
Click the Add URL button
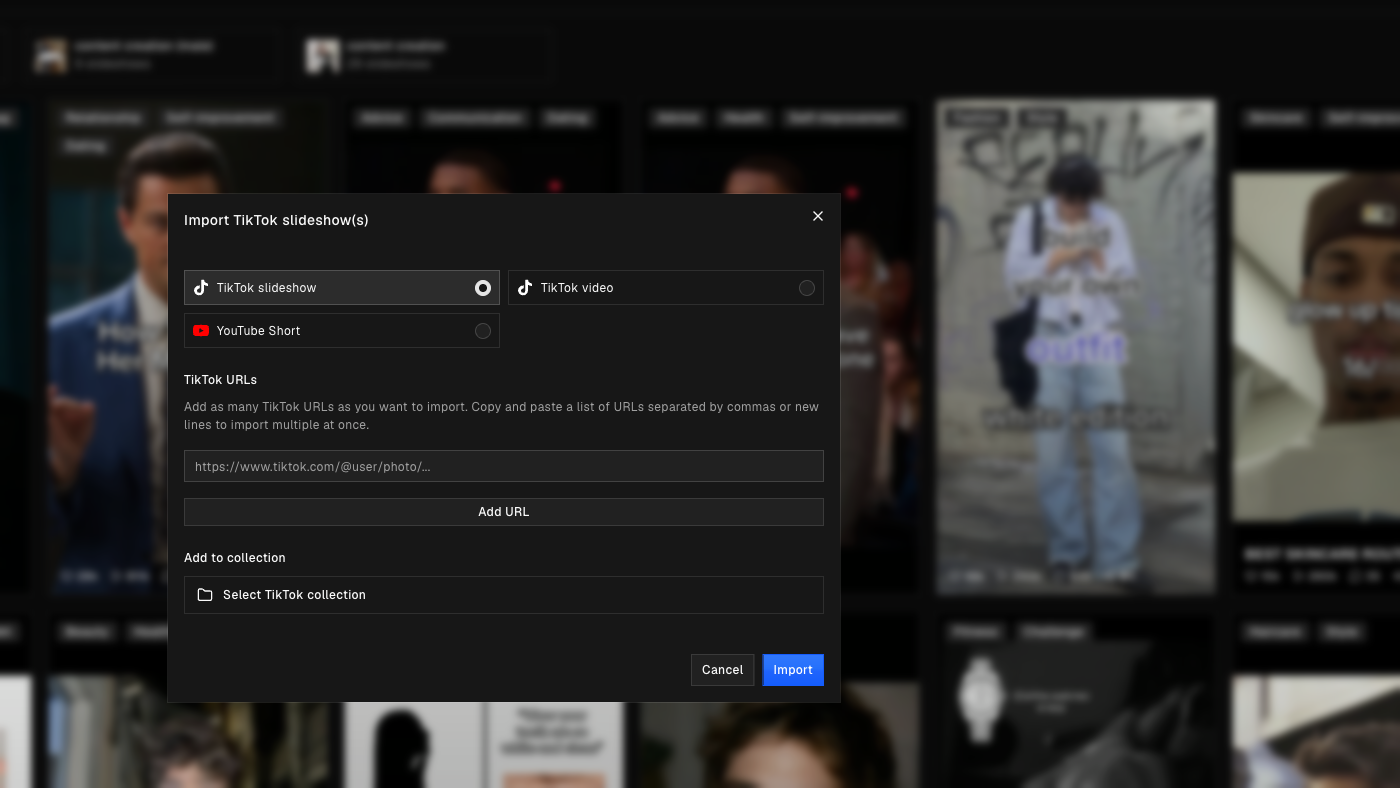[x=504, y=512]
